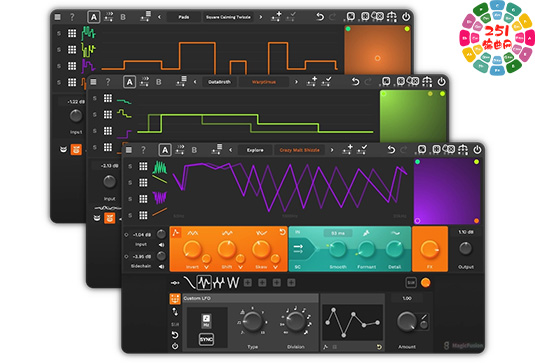Select the first curved-slope modulator tab
Screen dimensions: 535x363
[189, 282]
